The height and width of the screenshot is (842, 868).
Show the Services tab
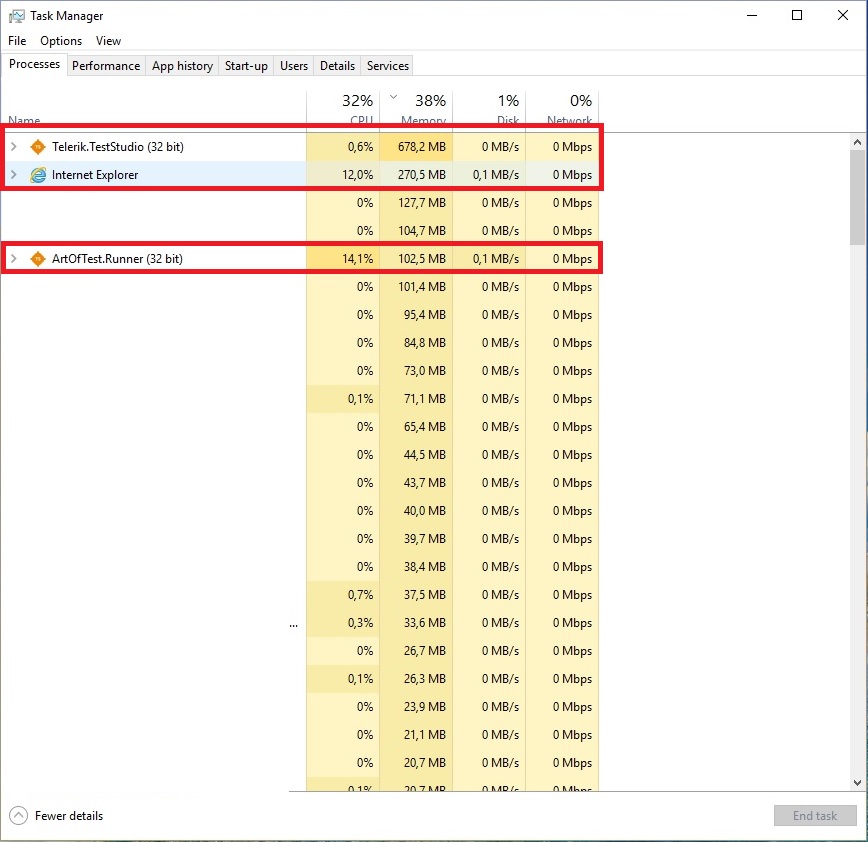388,66
